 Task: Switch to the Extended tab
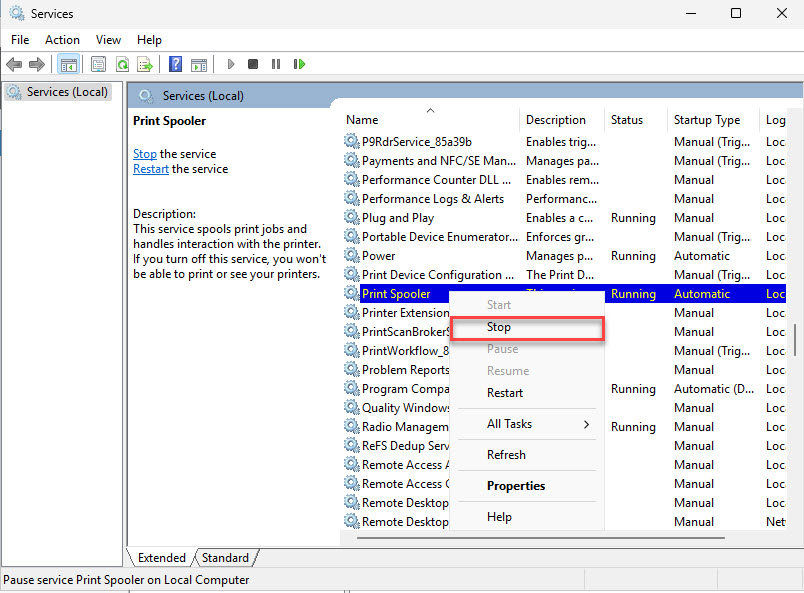[162, 558]
